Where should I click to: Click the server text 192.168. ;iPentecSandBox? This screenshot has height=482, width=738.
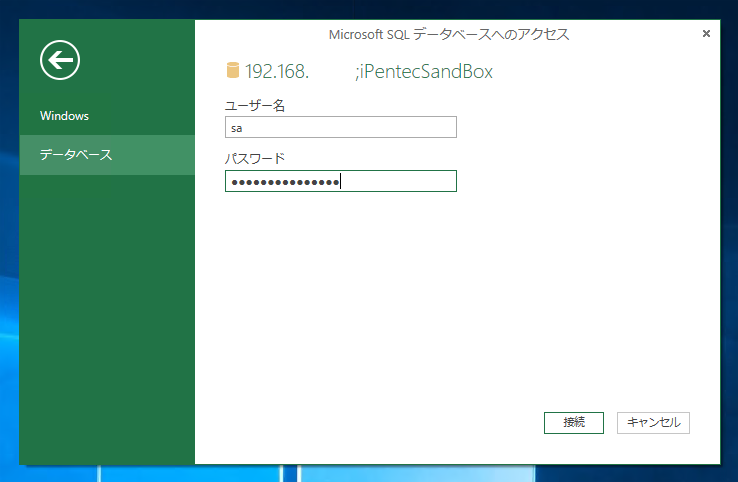[x=369, y=72]
